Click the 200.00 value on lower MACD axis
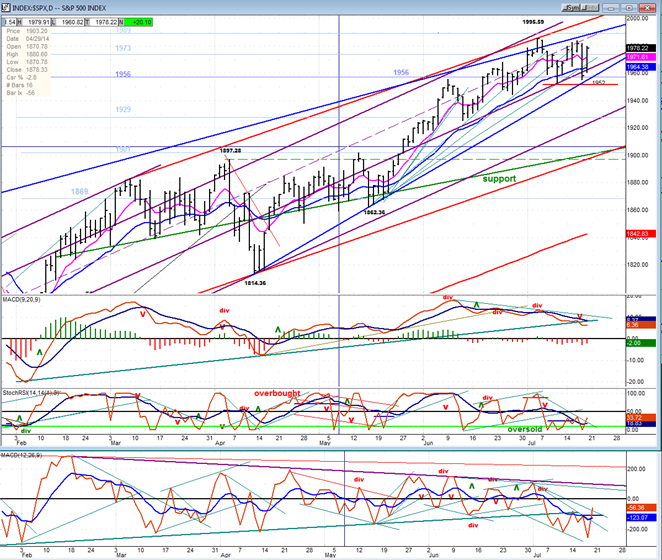The image size is (662, 560). pos(636,469)
